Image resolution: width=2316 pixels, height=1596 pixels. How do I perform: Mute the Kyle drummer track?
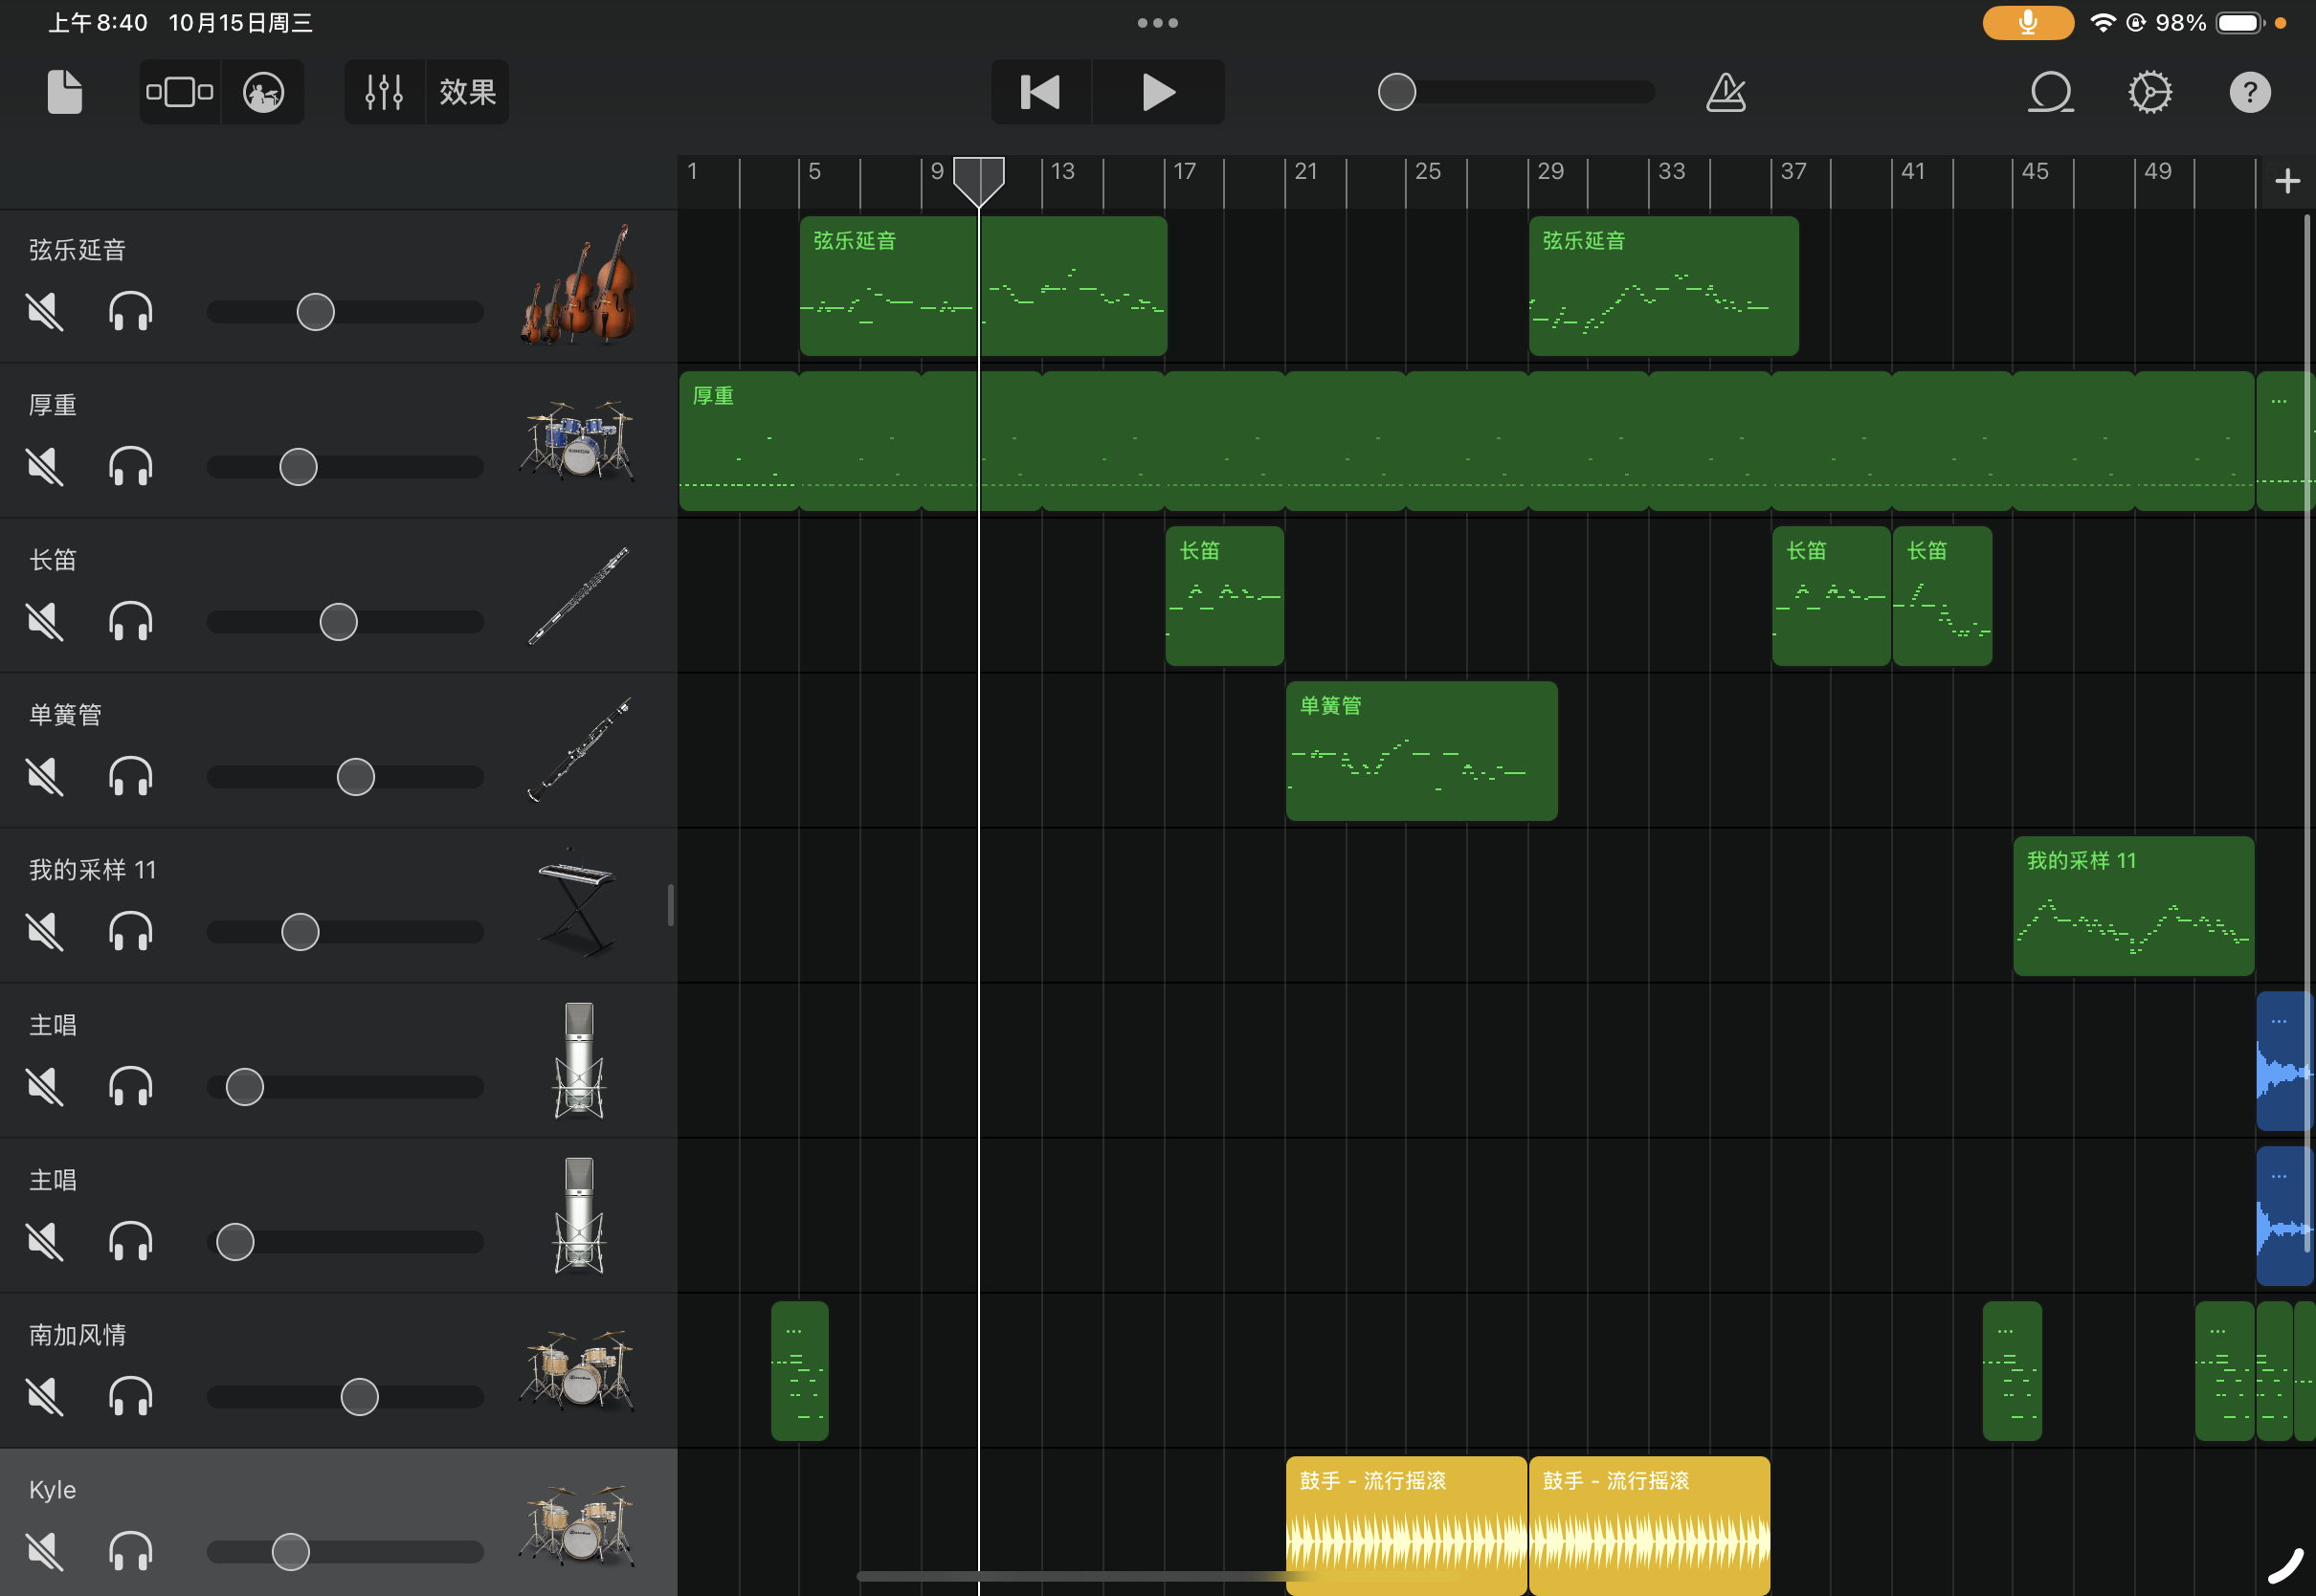coord(45,1552)
